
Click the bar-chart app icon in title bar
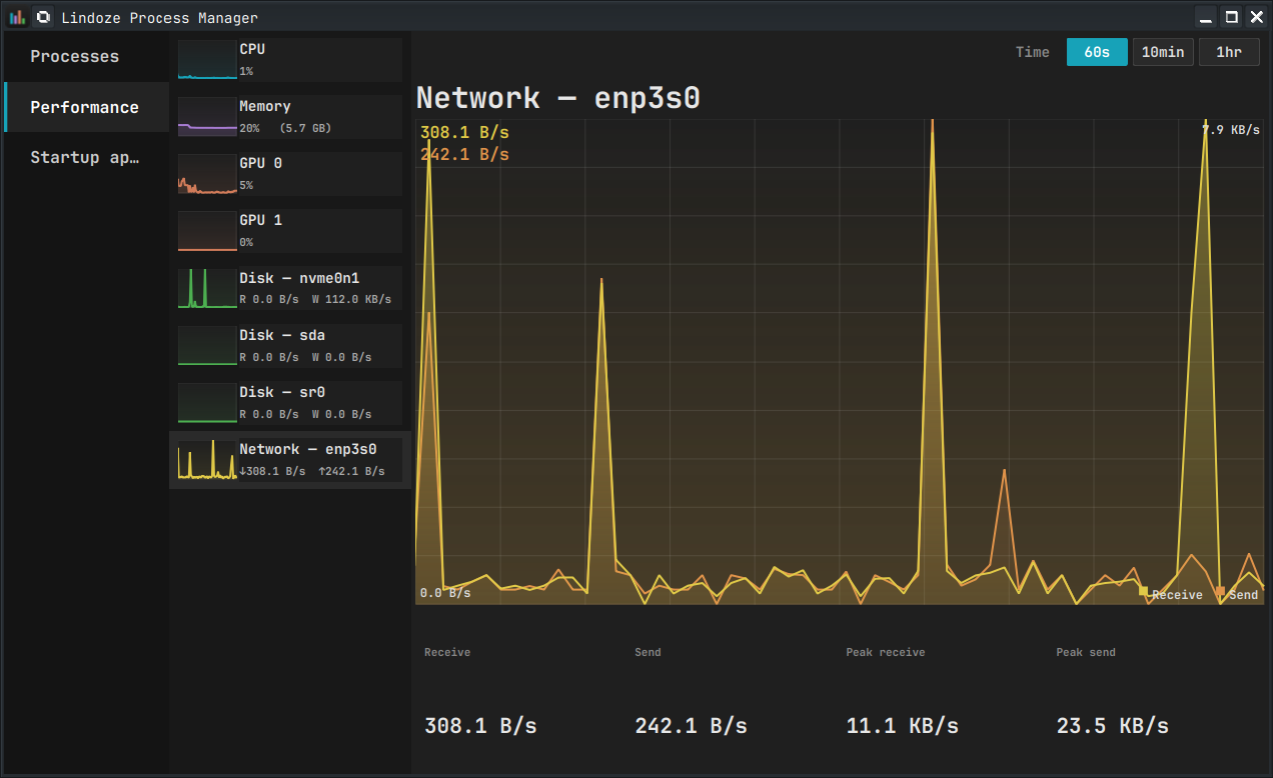[x=18, y=17]
